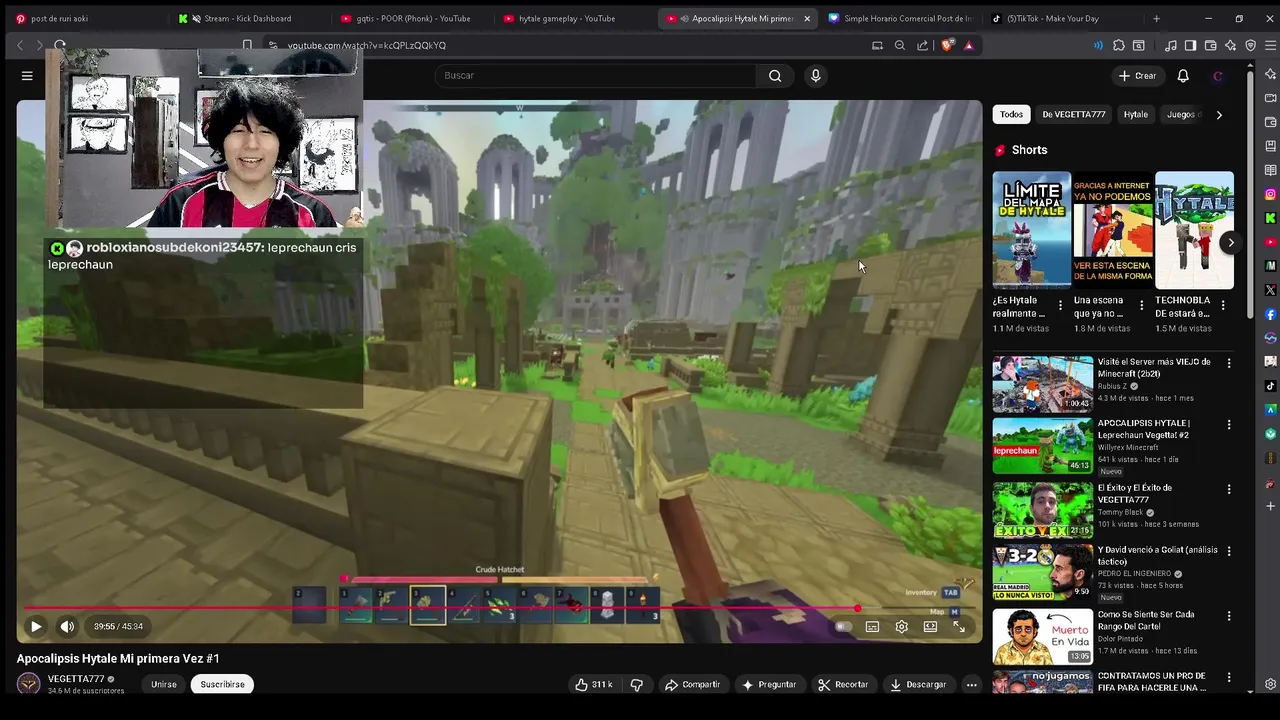Image resolution: width=1280 pixels, height=720 pixels.
Task: Select the De VEGETTA777 filter chip
Action: 1074,115
